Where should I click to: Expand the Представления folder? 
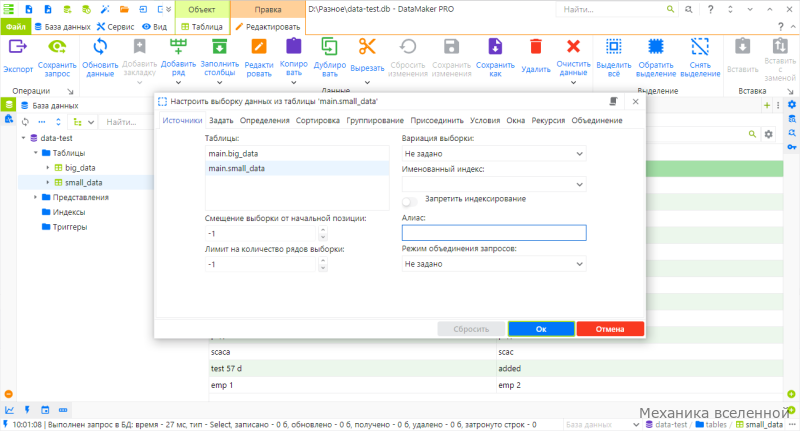click(36, 197)
